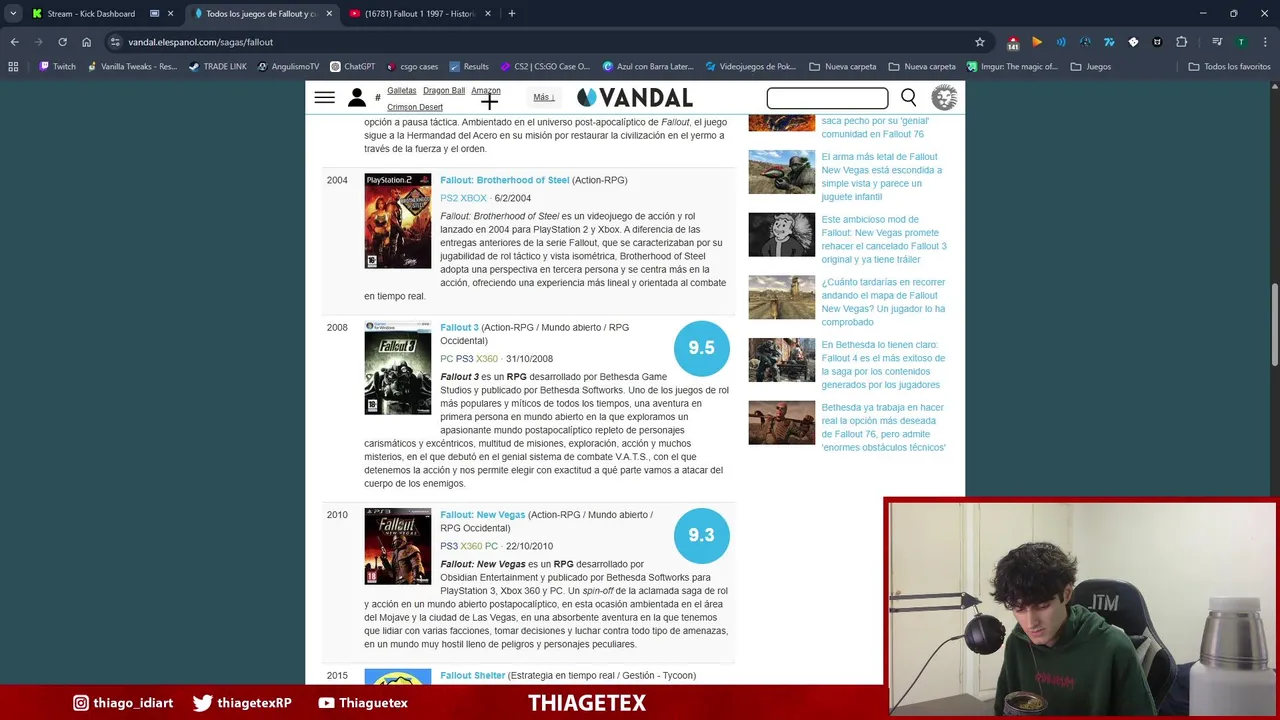Image resolution: width=1280 pixels, height=720 pixels.
Task: Open the green T profile avatar
Action: coord(1241,42)
